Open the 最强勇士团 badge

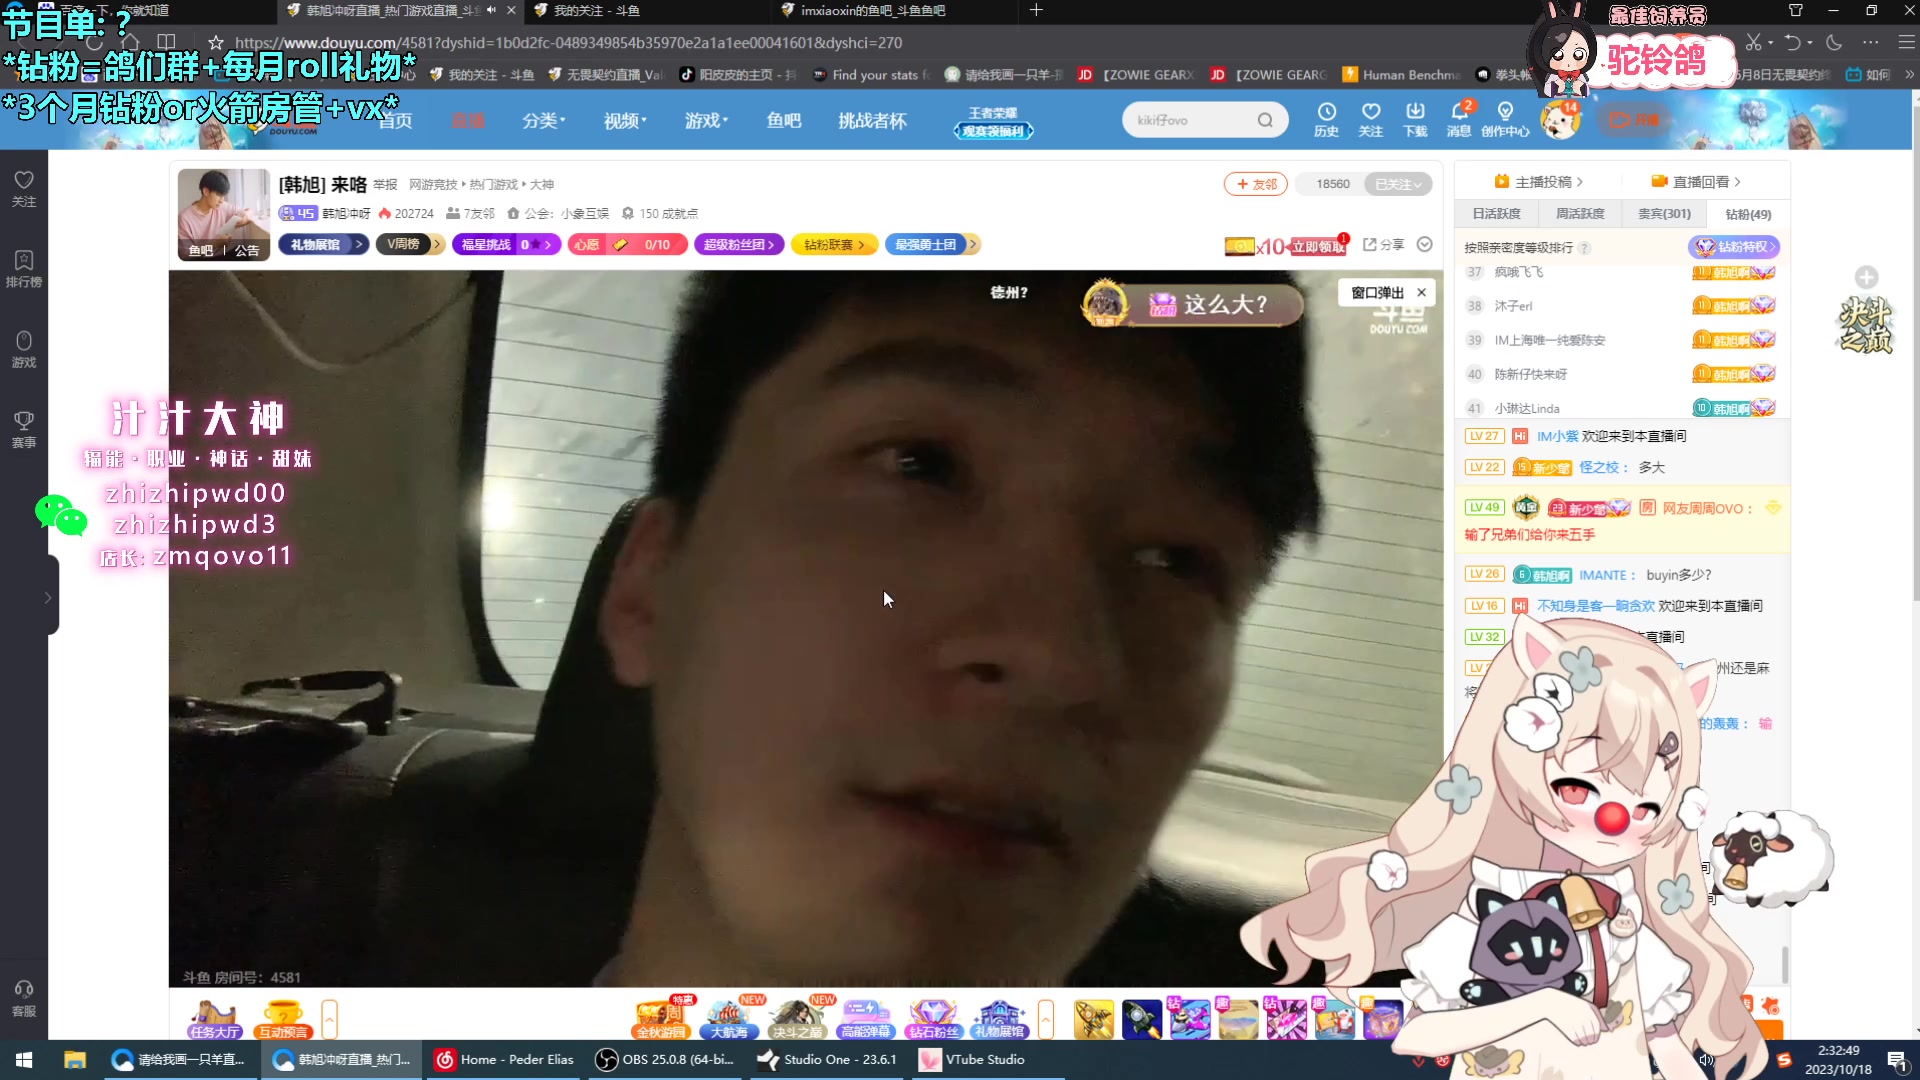point(931,244)
